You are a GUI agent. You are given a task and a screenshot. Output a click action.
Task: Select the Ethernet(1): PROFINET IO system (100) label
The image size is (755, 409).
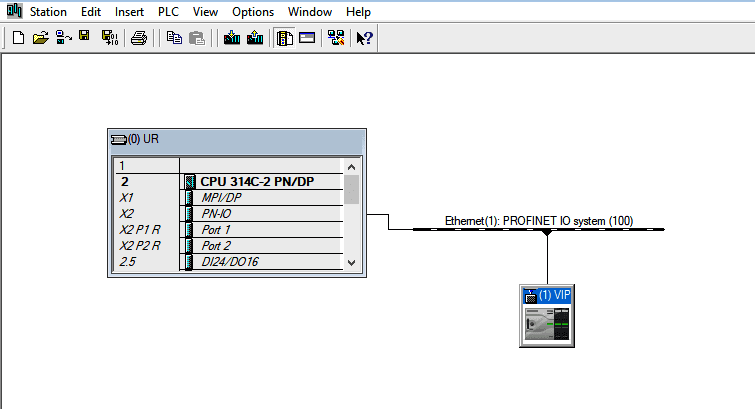539,221
